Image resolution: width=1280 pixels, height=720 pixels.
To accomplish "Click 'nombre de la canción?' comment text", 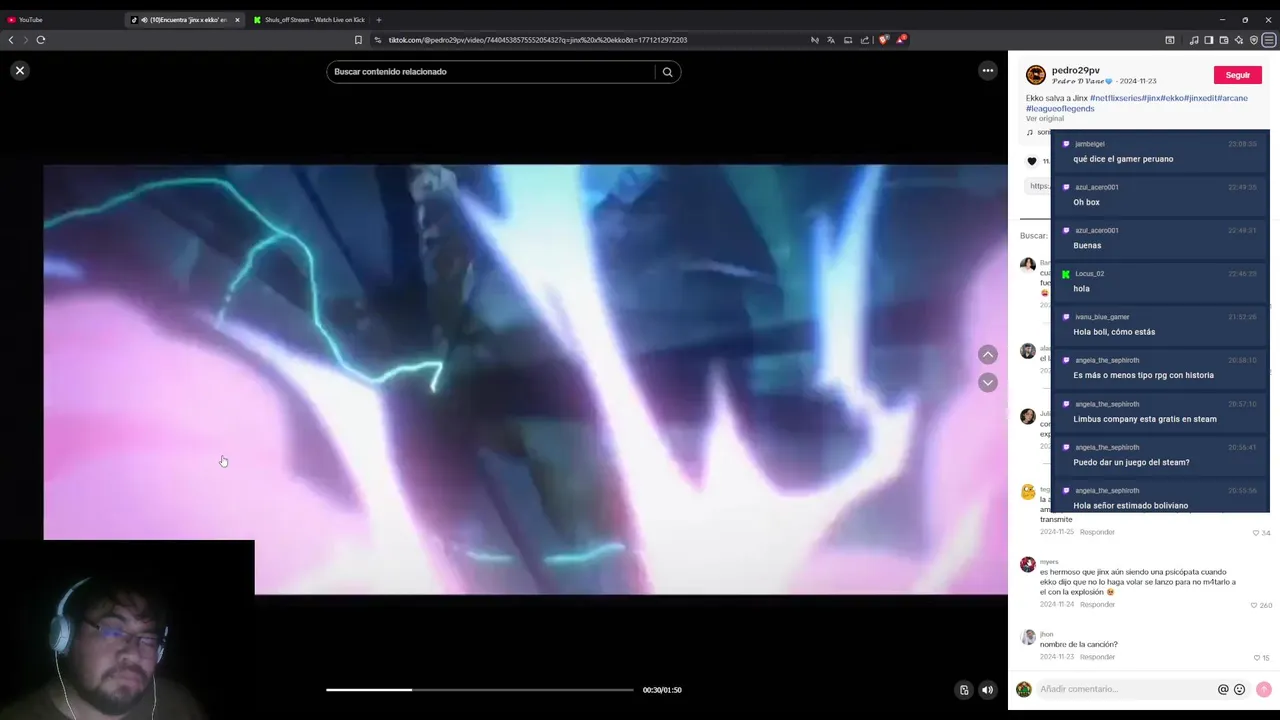I will [1078, 644].
